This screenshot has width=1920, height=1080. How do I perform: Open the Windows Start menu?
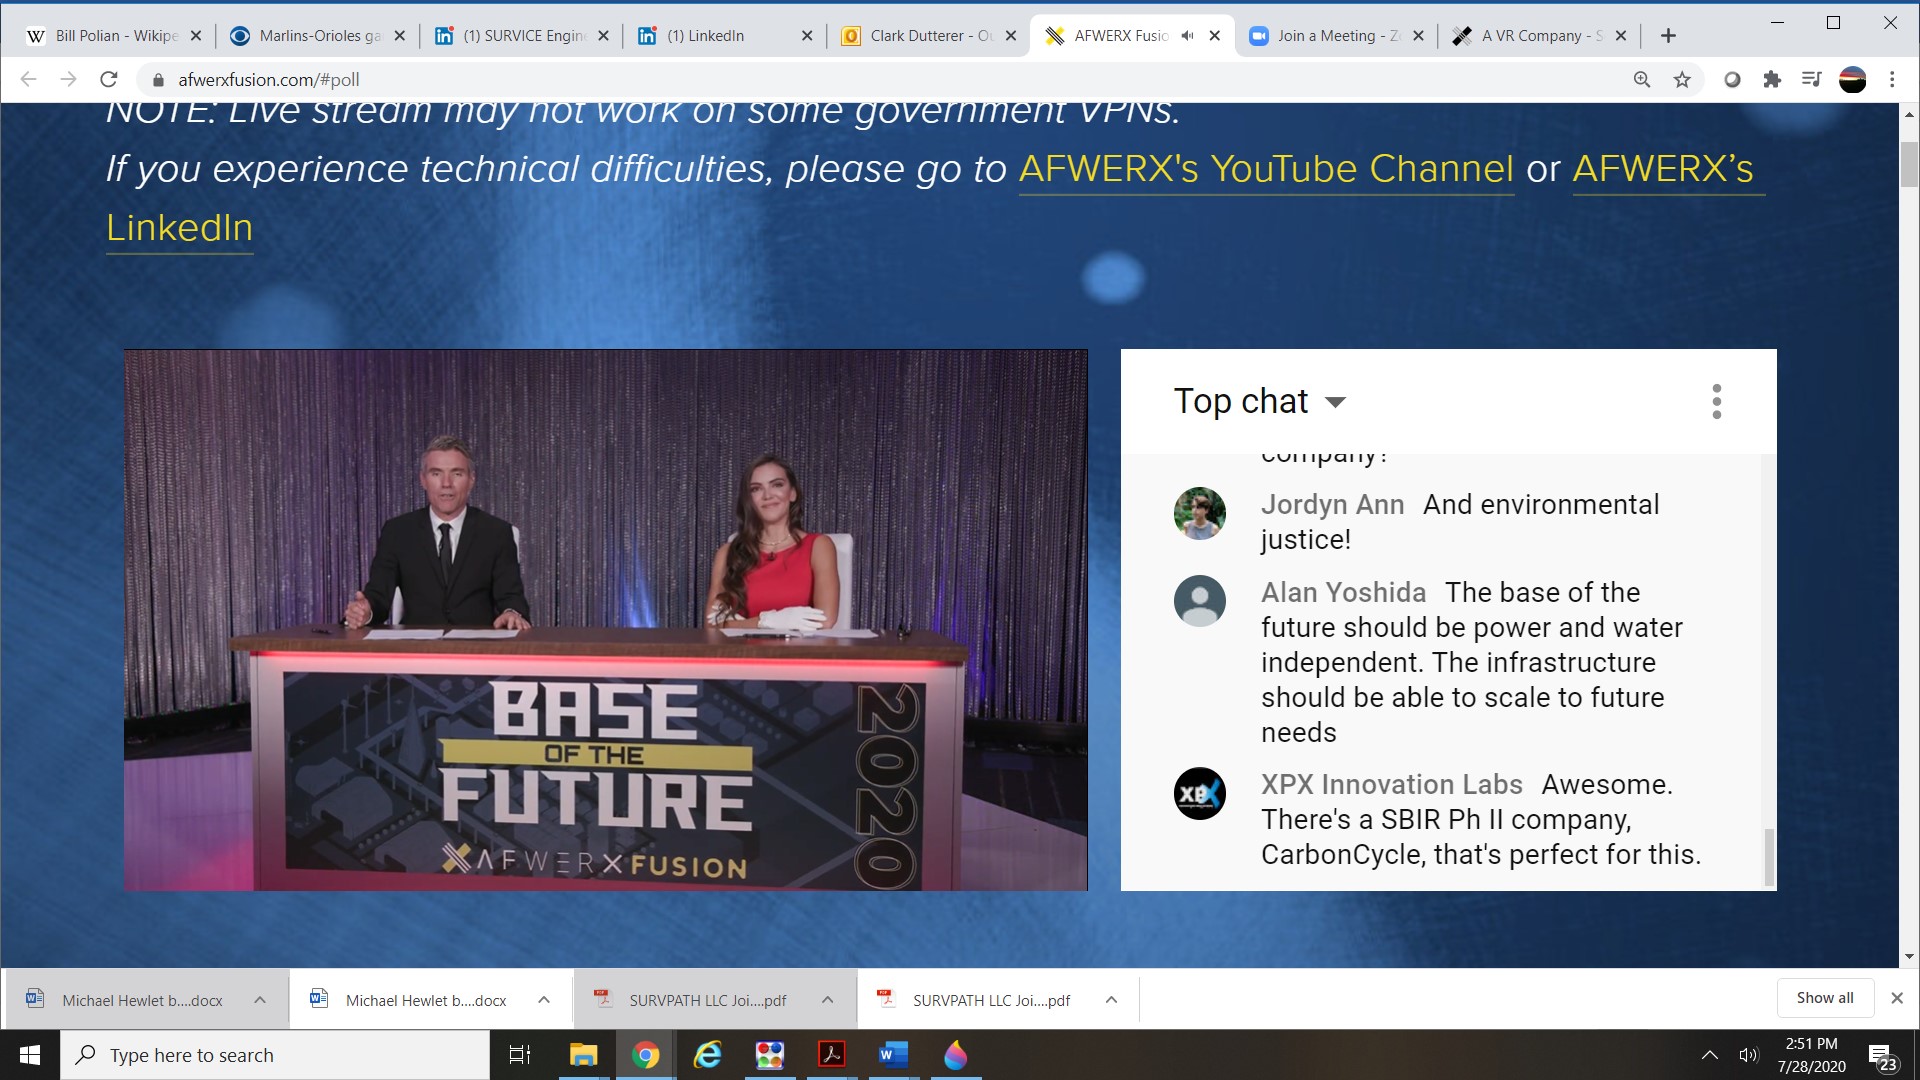point(30,1055)
